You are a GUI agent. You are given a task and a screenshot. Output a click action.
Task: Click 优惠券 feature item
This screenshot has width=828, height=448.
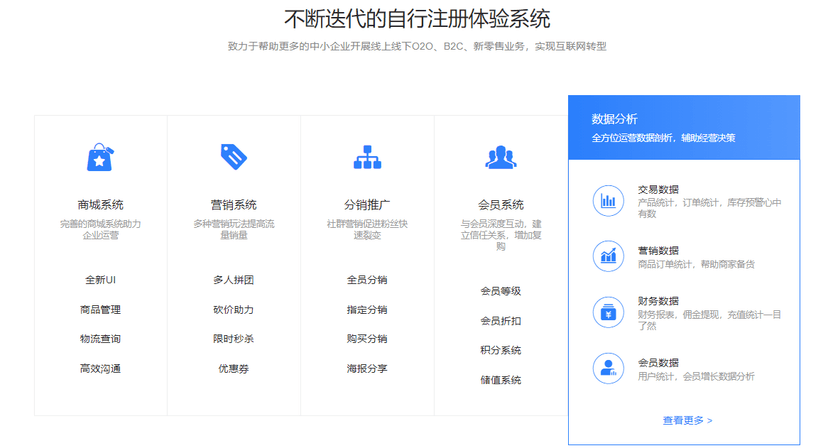click(233, 369)
